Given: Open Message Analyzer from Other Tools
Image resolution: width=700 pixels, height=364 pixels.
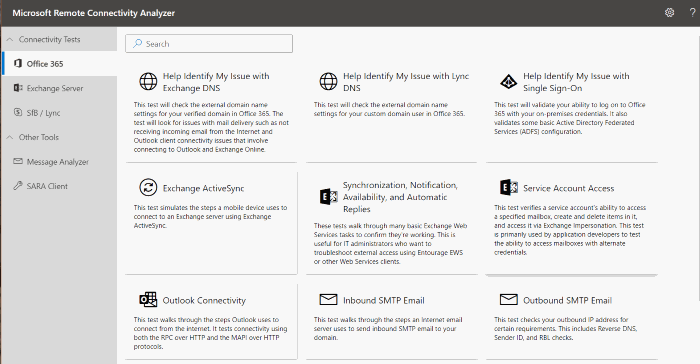Looking at the screenshot, I should (x=59, y=161).
